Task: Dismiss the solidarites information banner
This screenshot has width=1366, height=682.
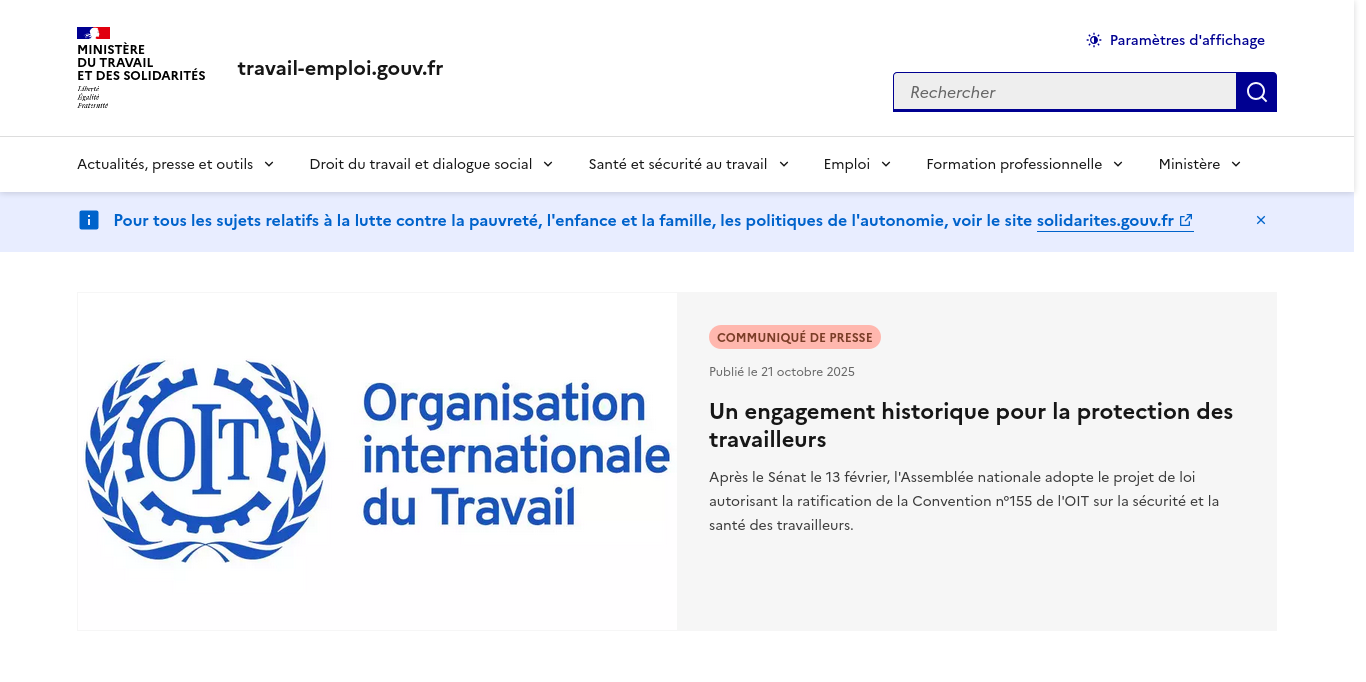Action: point(1260,220)
